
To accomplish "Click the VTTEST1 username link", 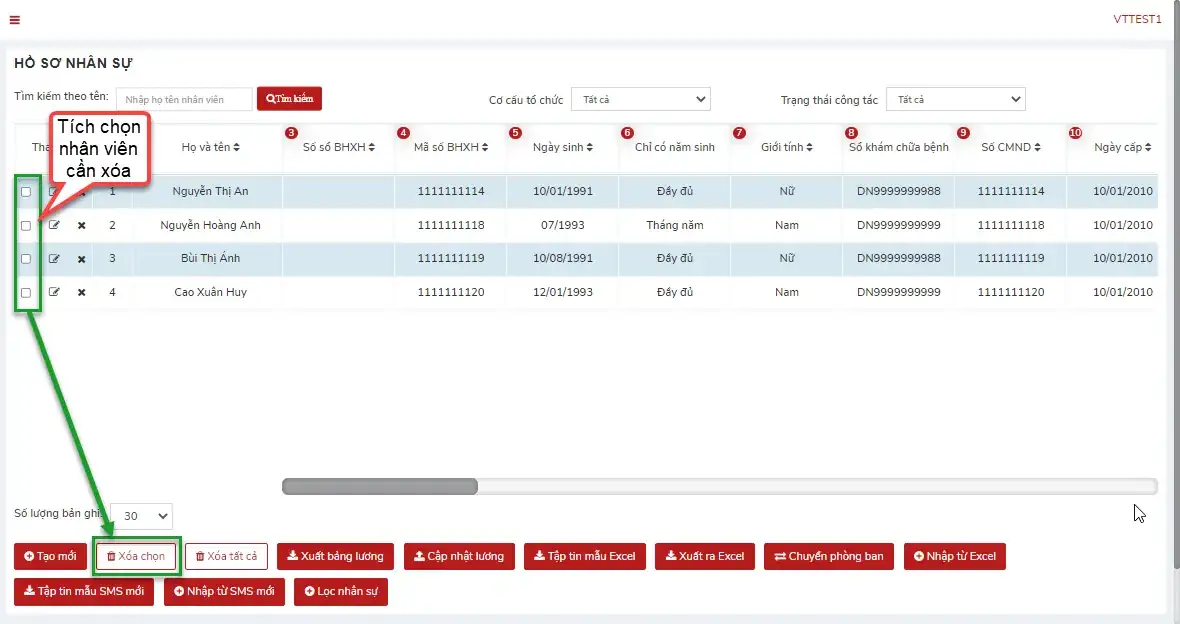I will coord(1137,20).
